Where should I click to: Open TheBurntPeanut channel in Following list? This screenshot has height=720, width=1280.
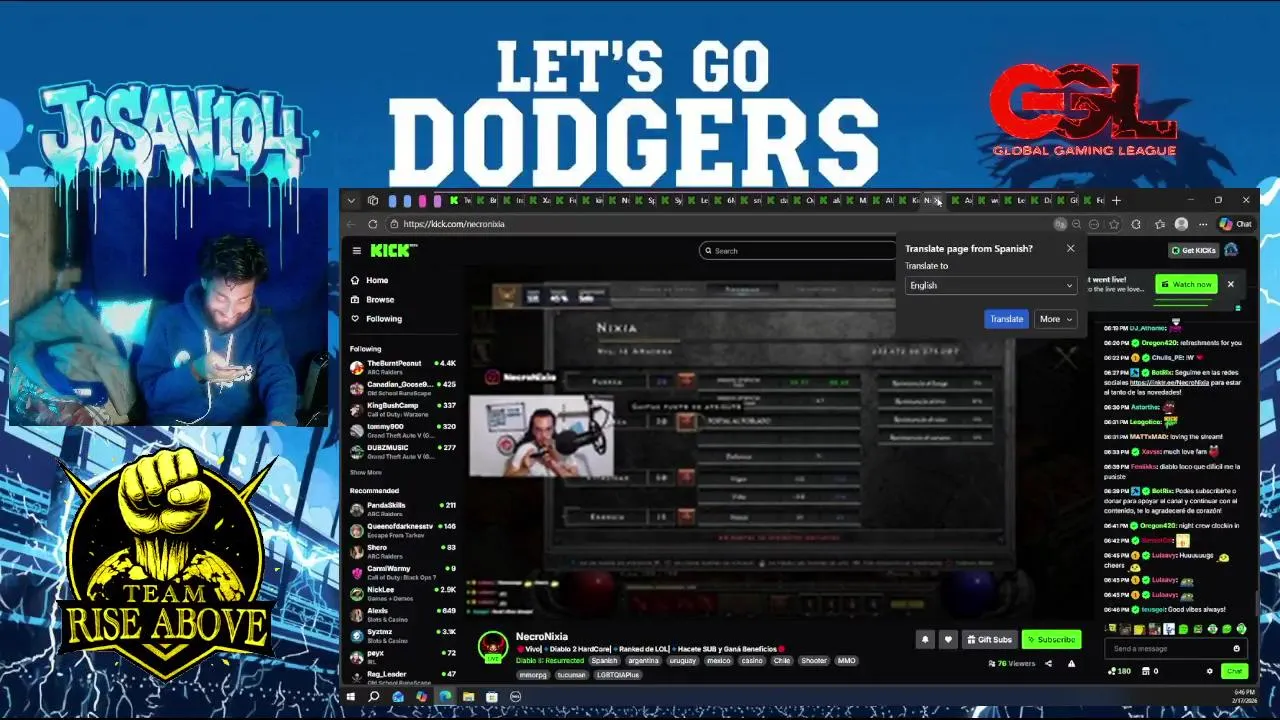click(x=403, y=367)
